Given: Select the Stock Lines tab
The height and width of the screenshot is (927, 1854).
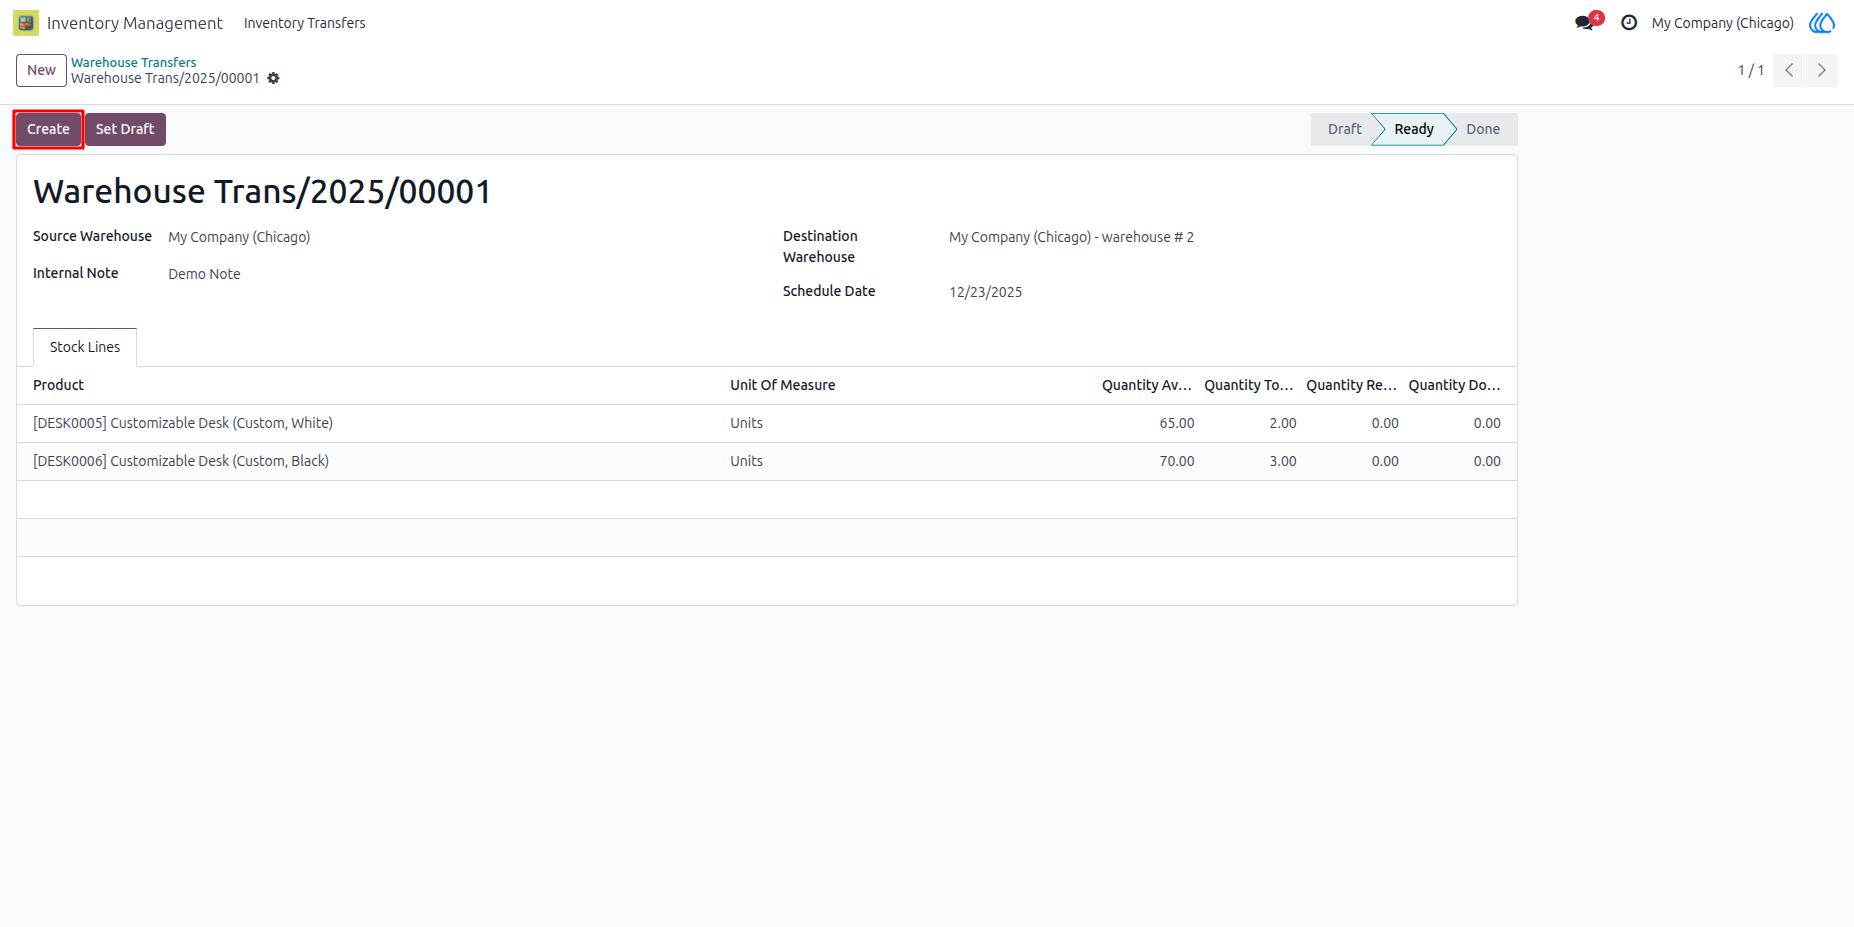Looking at the screenshot, I should pos(85,347).
